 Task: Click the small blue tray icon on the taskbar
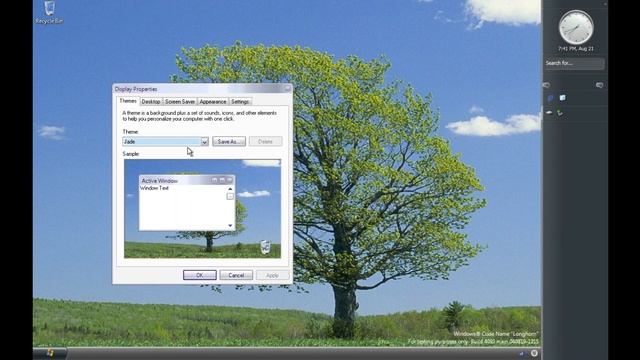tap(521, 353)
